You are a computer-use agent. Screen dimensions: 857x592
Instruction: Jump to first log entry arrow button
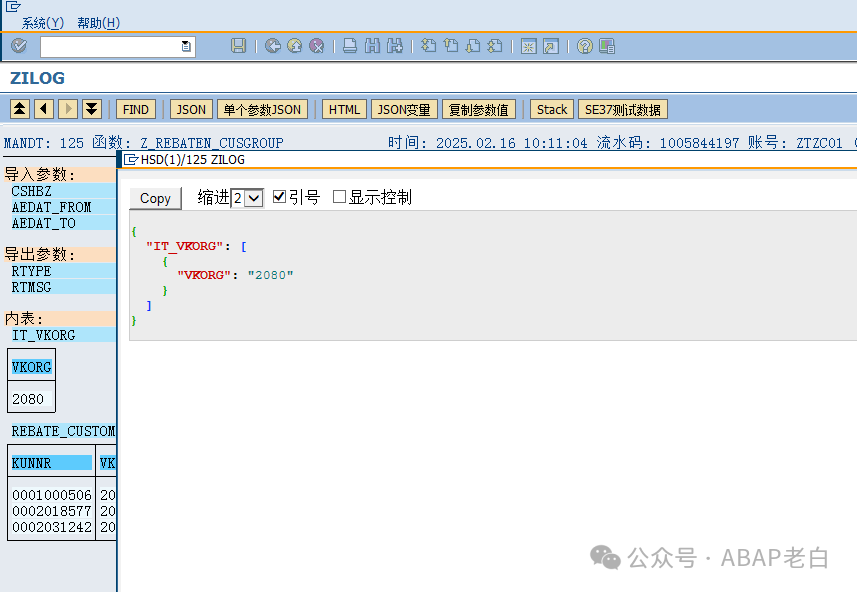(x=20, y=109)
